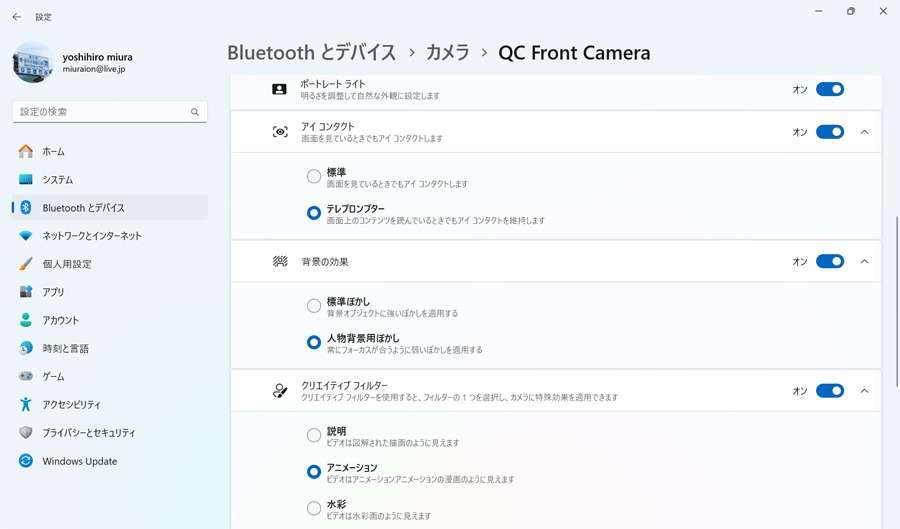The height and width of the screenshot is (529, 900).
Task: Turn off ポートレート ライト toggle
Action: pos(830,90)
